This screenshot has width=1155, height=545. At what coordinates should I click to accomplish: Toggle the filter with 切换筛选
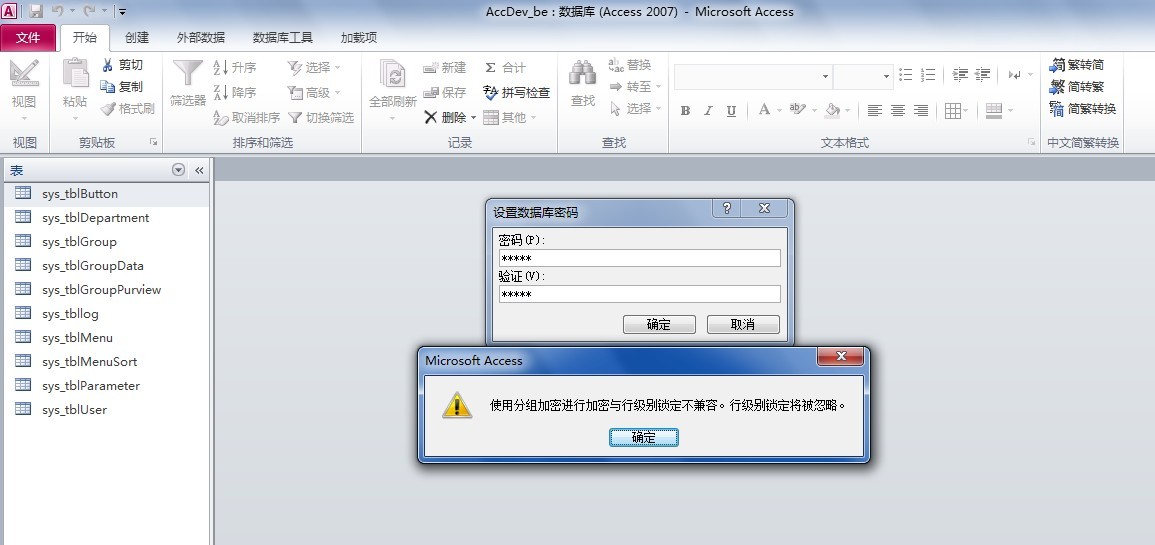click(x=321, y=118)
